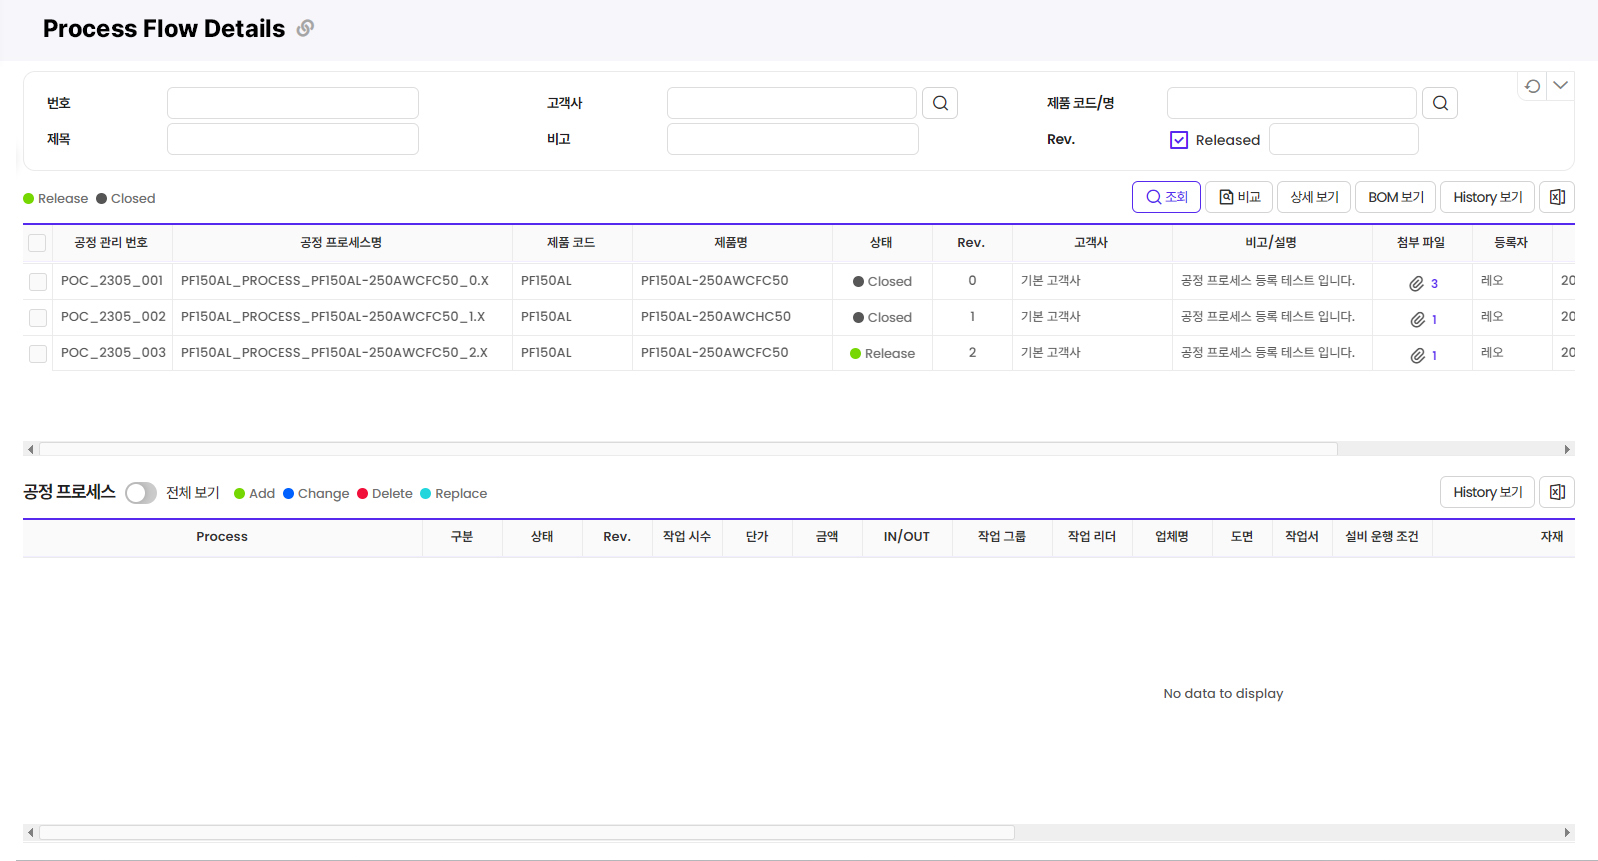Open BOM 보기 view
This screenshot has width=1598, height=861.
click(1395, 197)
